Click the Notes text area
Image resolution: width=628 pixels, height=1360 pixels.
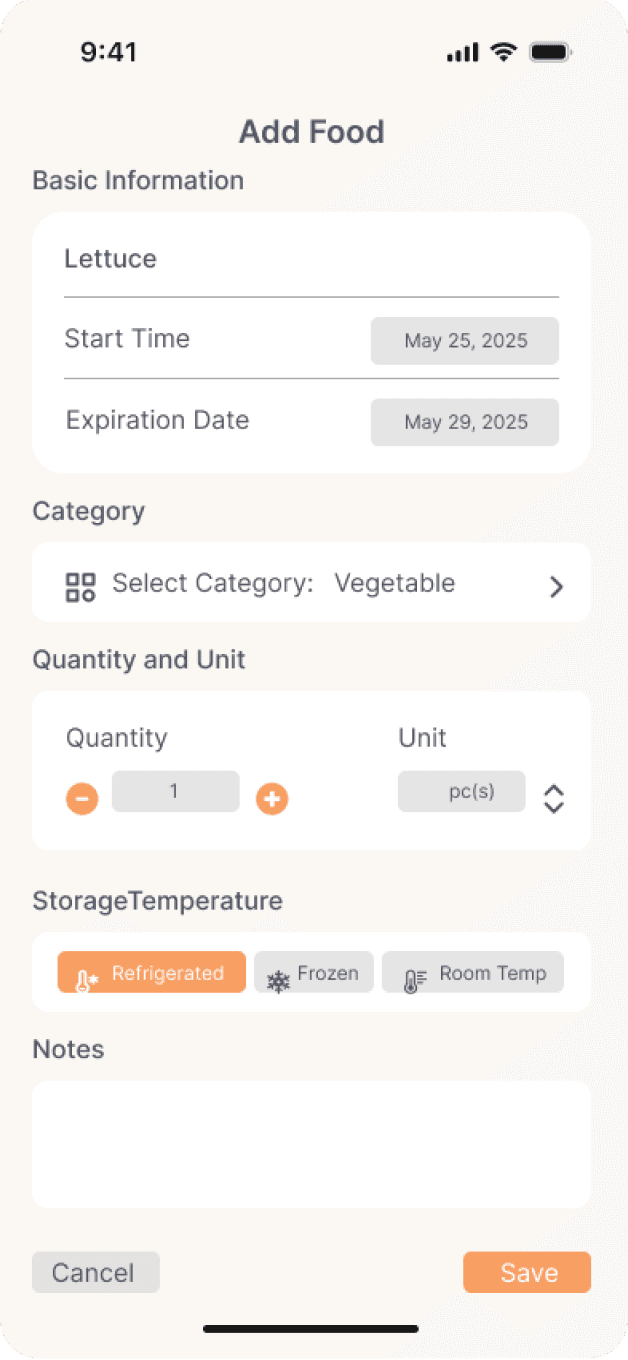pyautogui.click(x=311, y=1144)
